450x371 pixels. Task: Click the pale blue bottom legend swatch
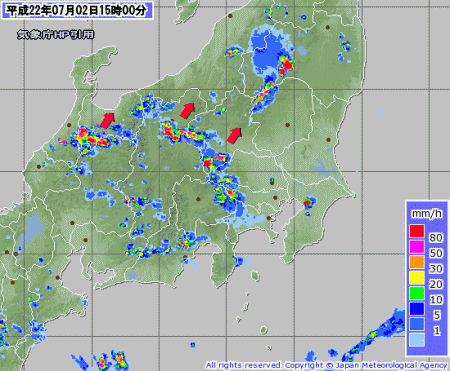[x=417, y=340]
